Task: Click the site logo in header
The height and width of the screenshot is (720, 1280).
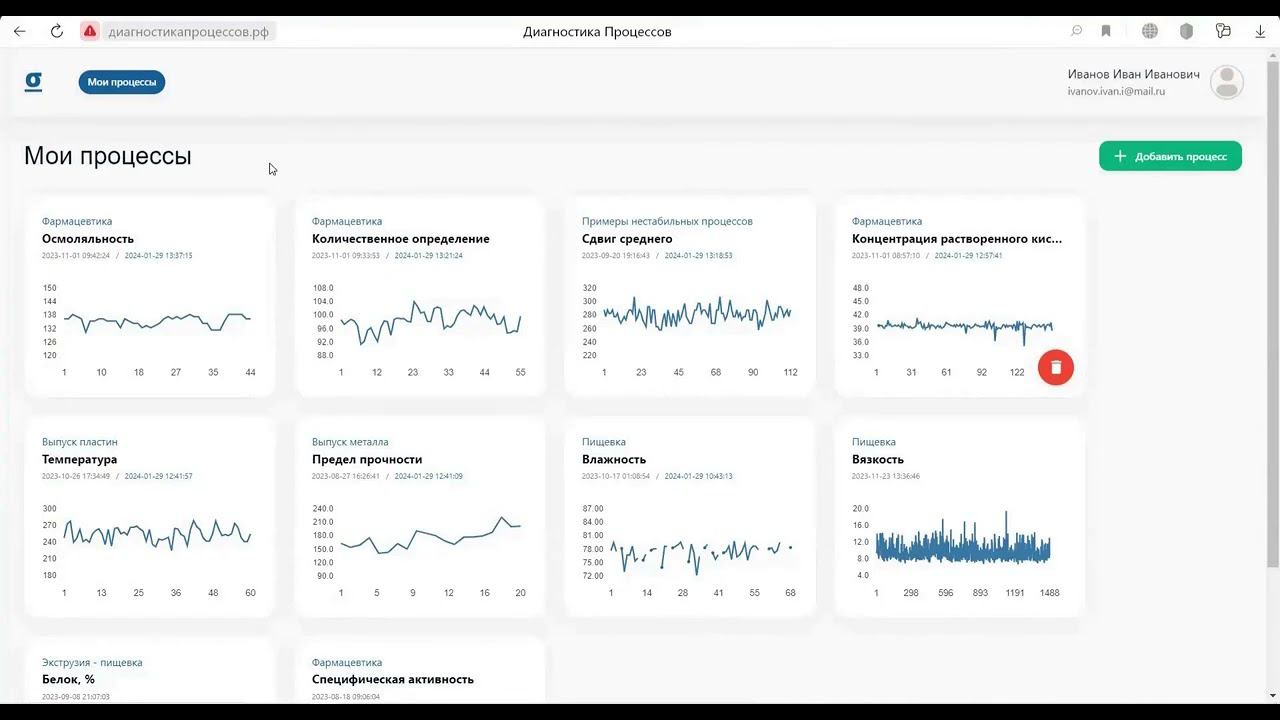Action: pyautogui.click(x=33, y=82)
